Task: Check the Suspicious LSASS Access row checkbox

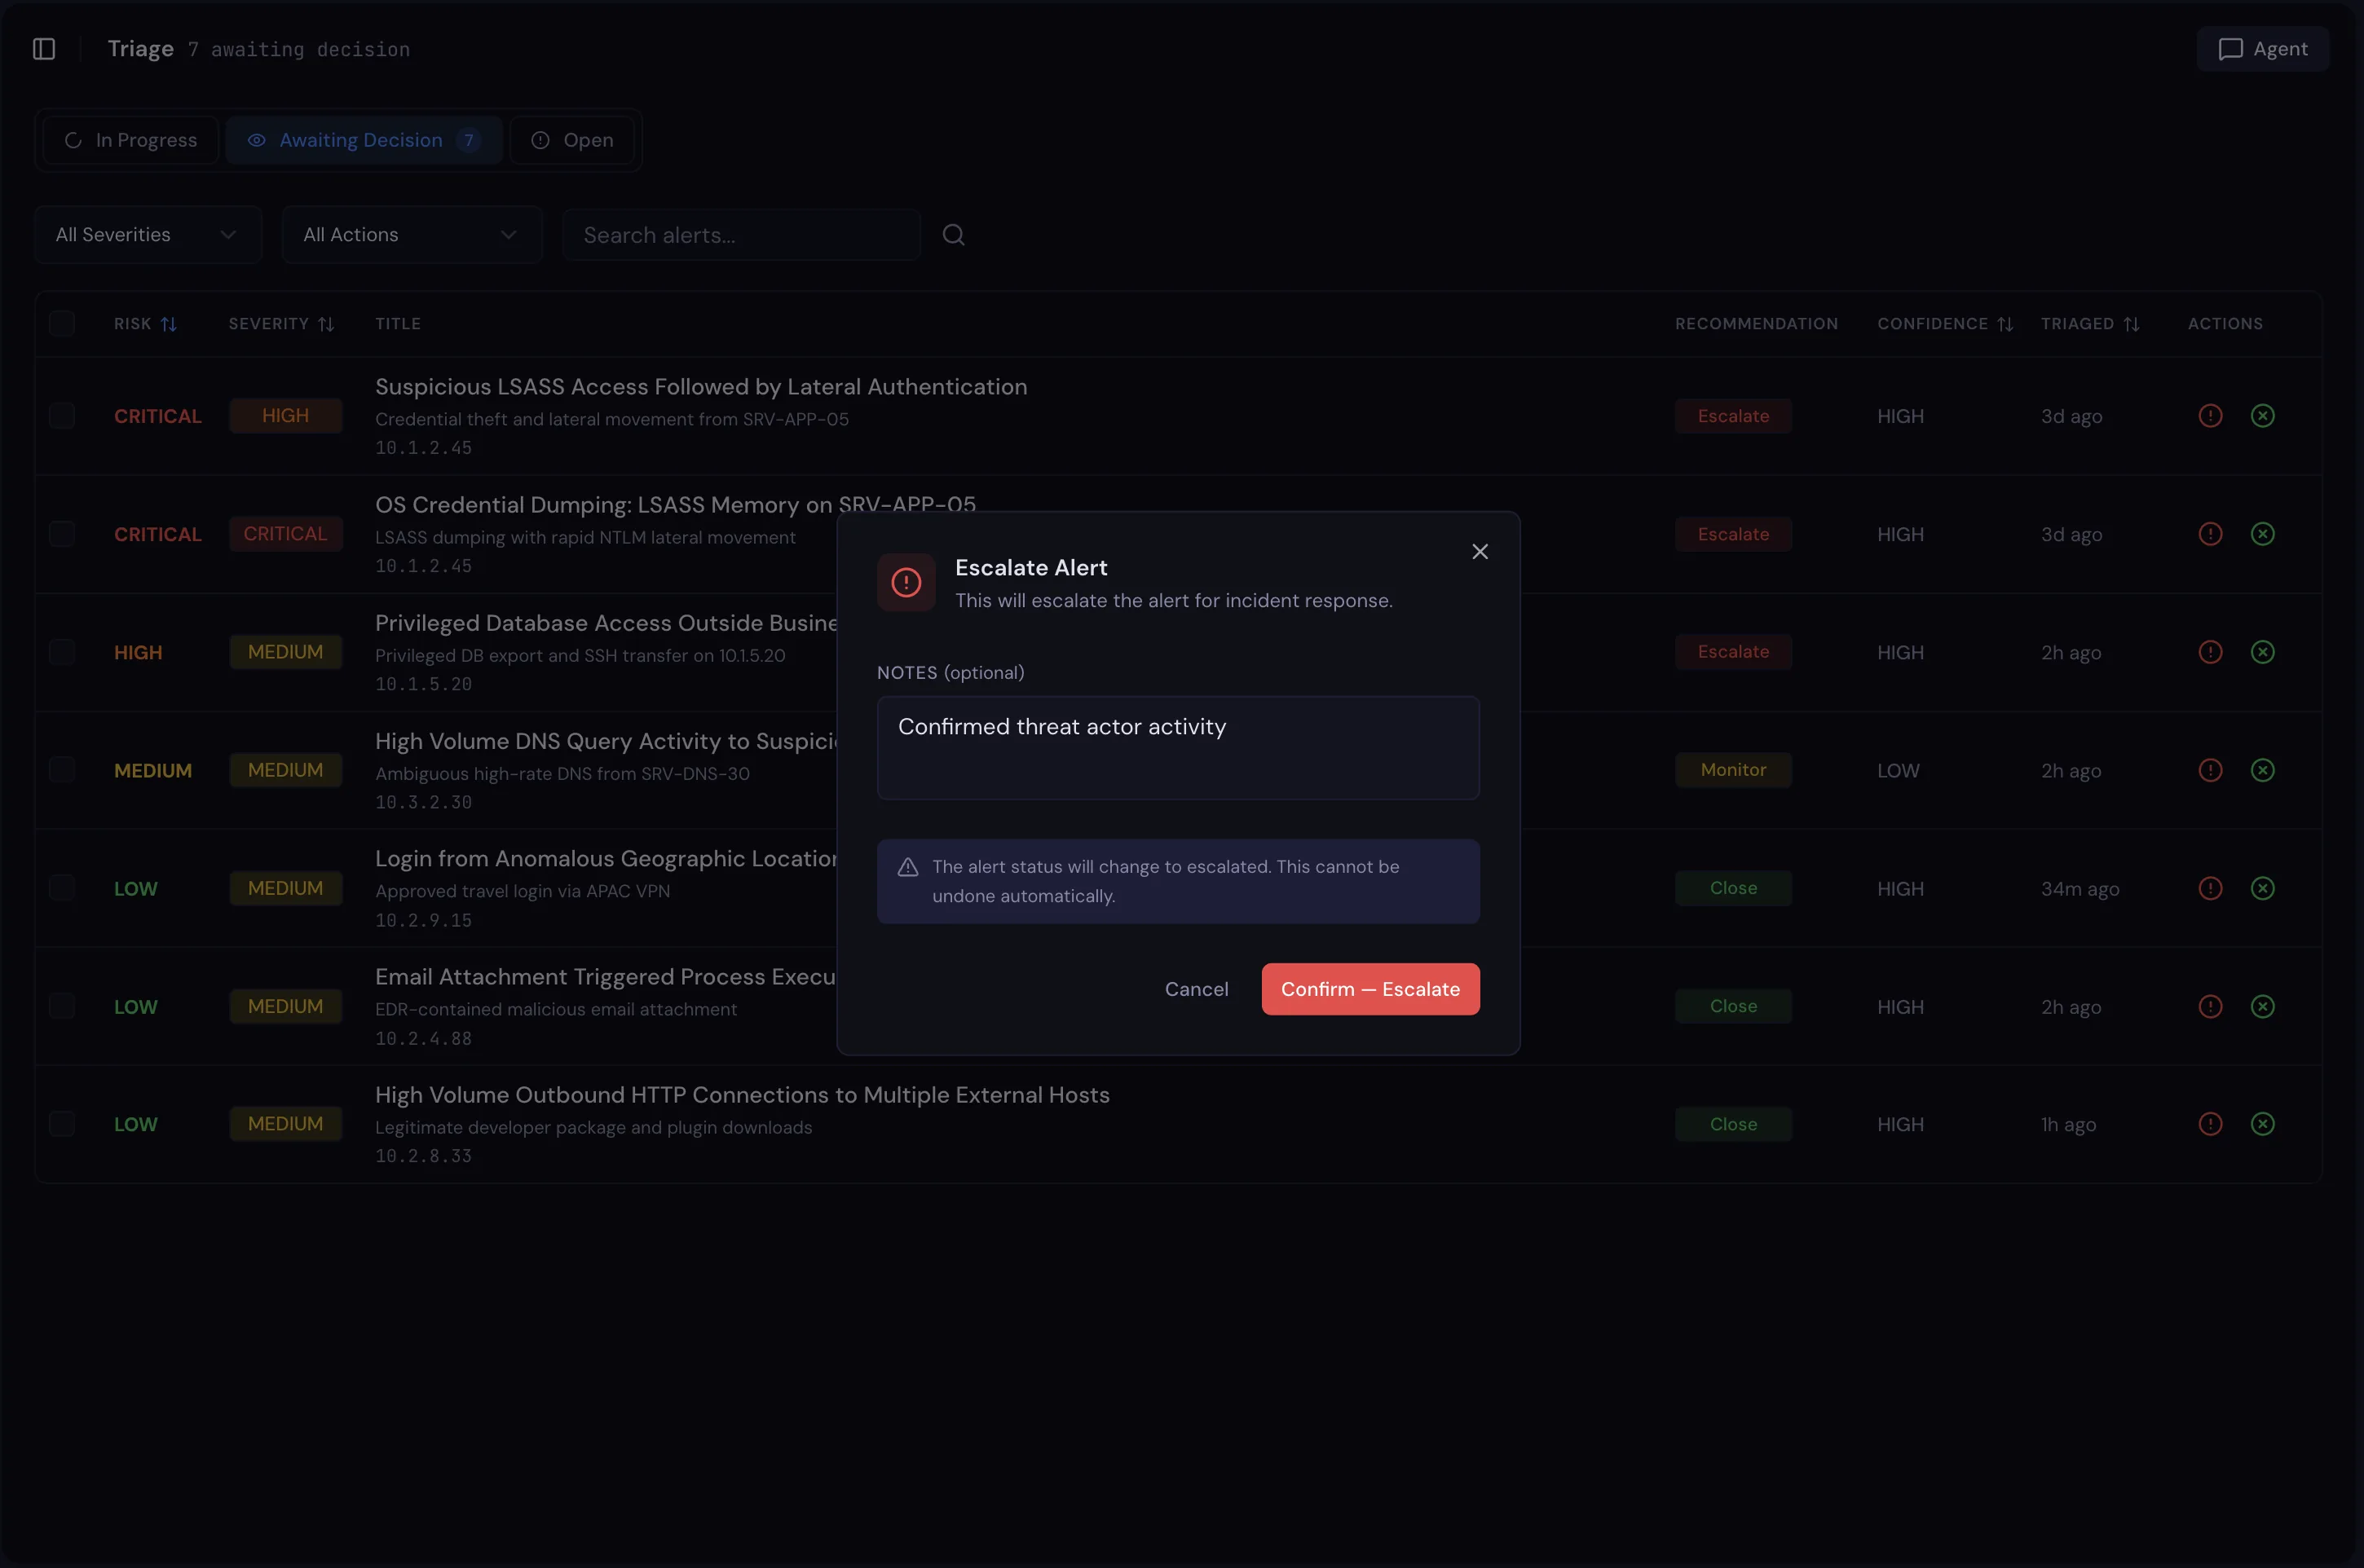Action: click(x=62, y=416)
